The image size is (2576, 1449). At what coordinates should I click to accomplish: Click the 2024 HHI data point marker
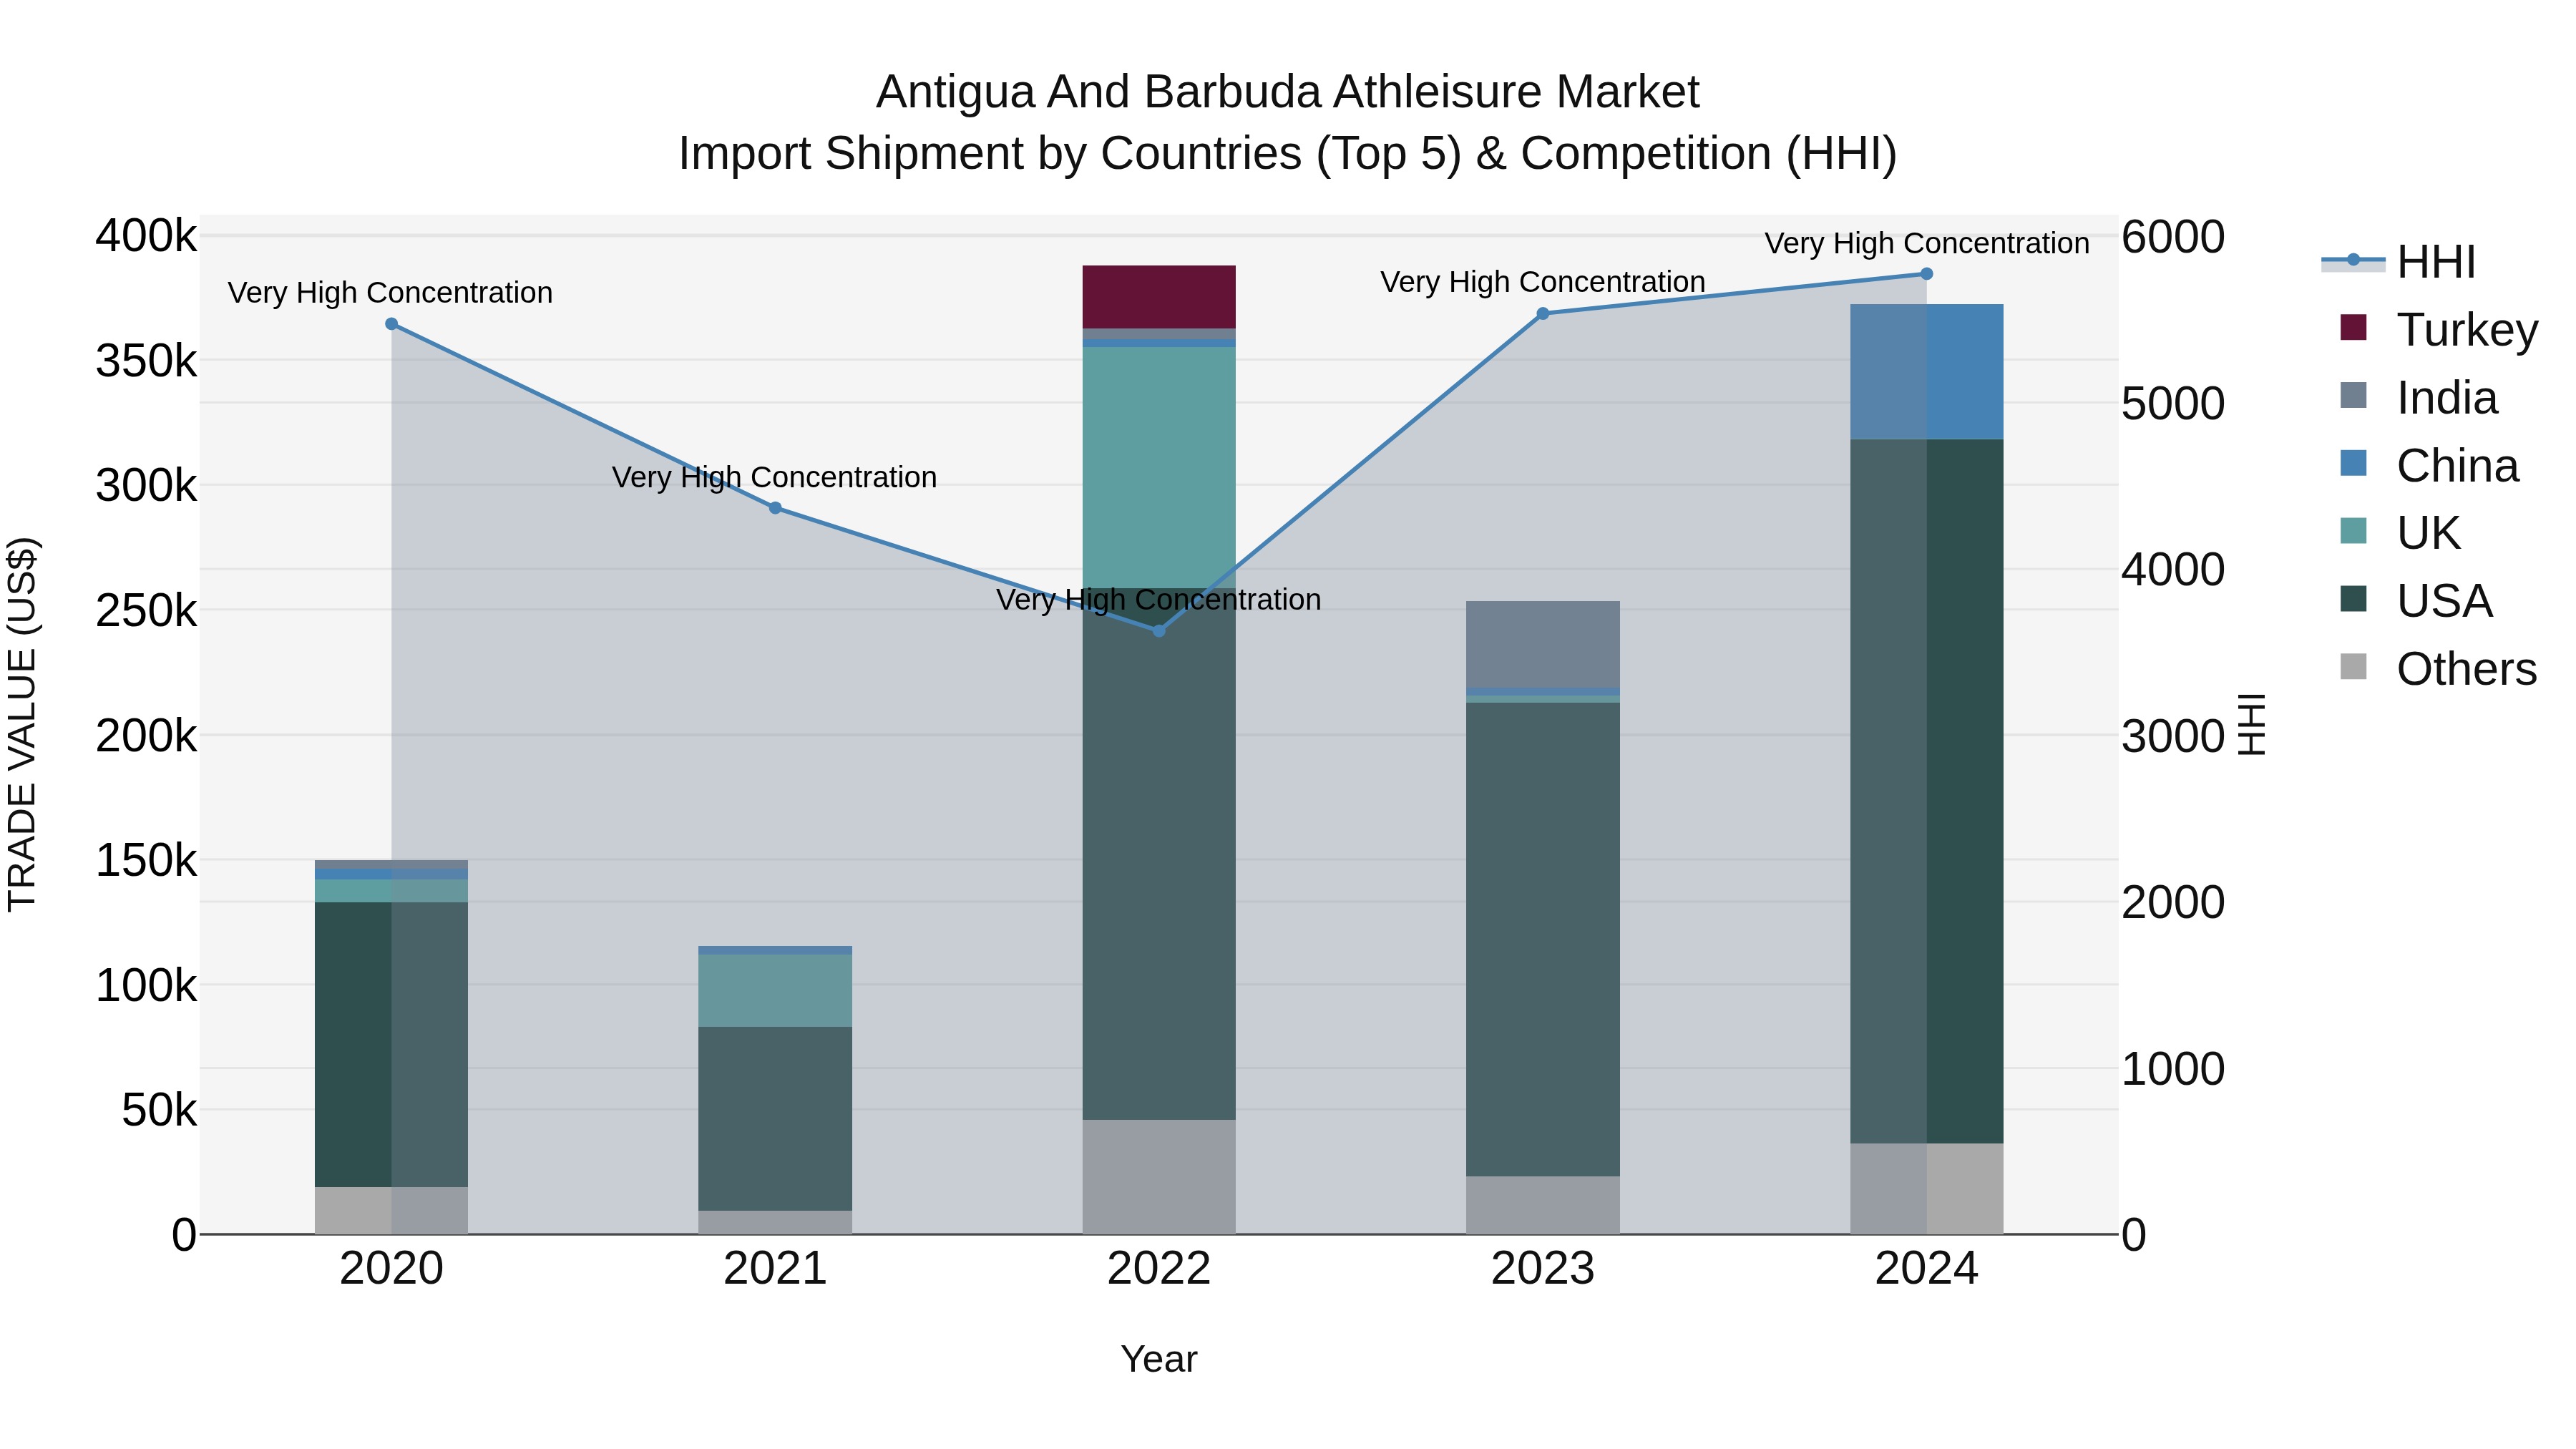click(1926, 274)
